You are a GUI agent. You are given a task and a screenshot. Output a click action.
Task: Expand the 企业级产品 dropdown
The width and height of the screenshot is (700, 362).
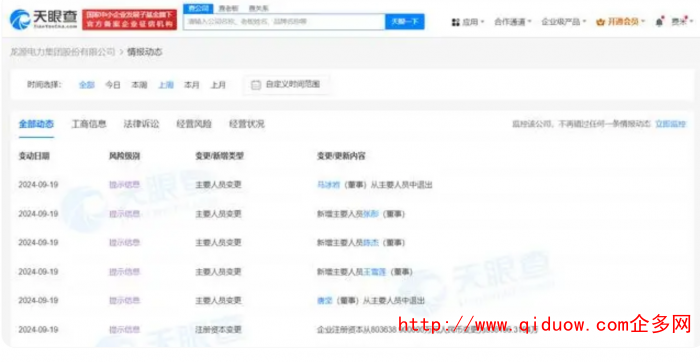tap(563, 22)
